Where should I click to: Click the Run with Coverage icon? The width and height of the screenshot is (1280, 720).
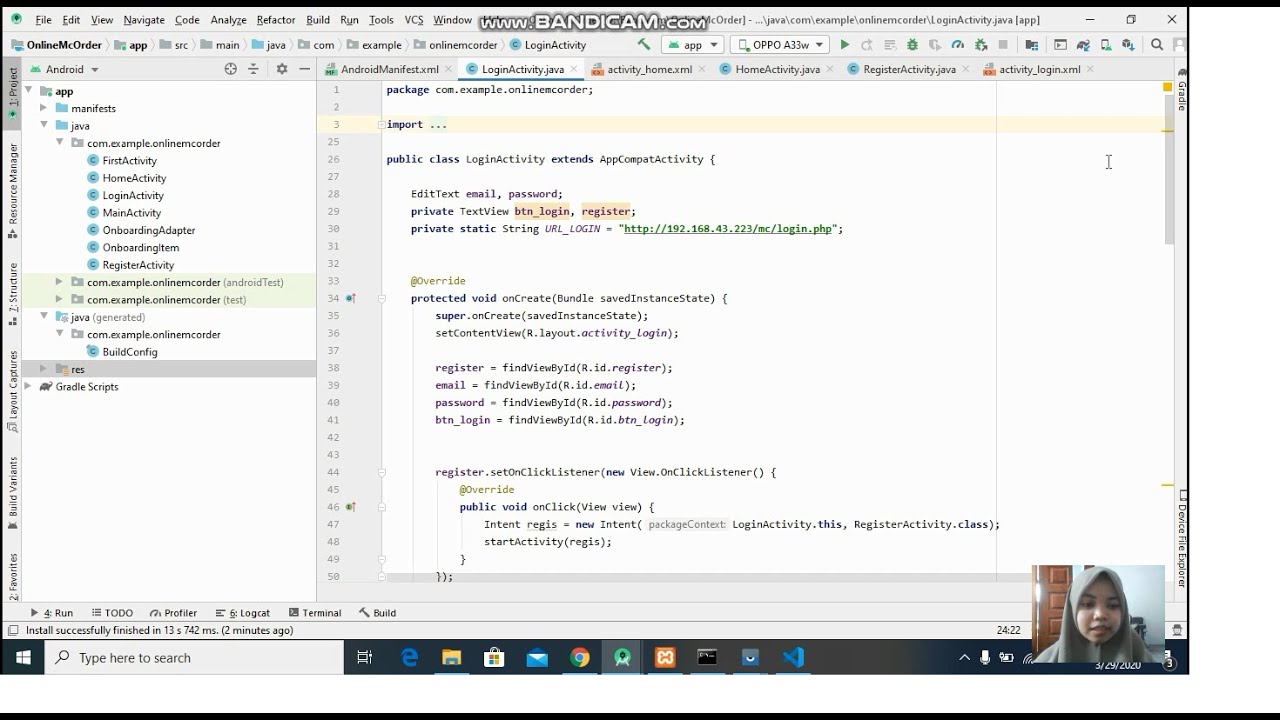934,45
